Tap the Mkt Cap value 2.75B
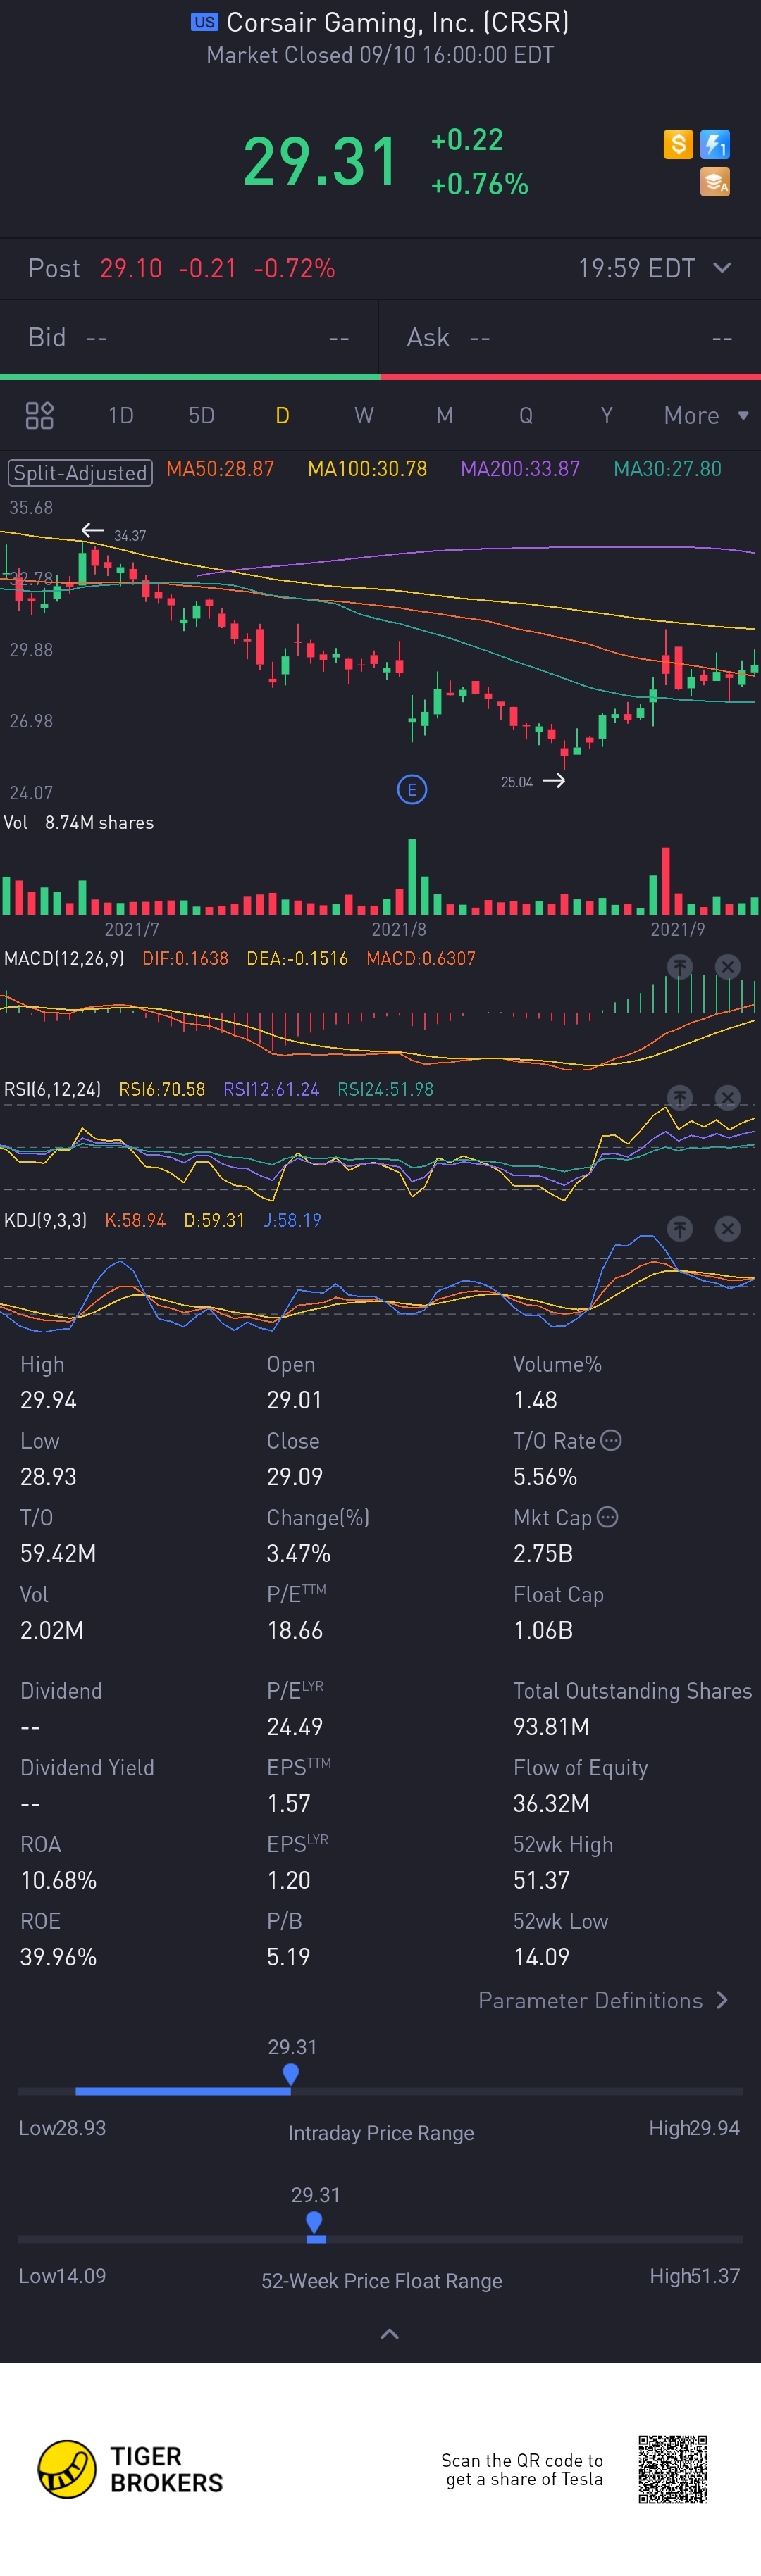 pyautogui.click(x=543, y=1553)
